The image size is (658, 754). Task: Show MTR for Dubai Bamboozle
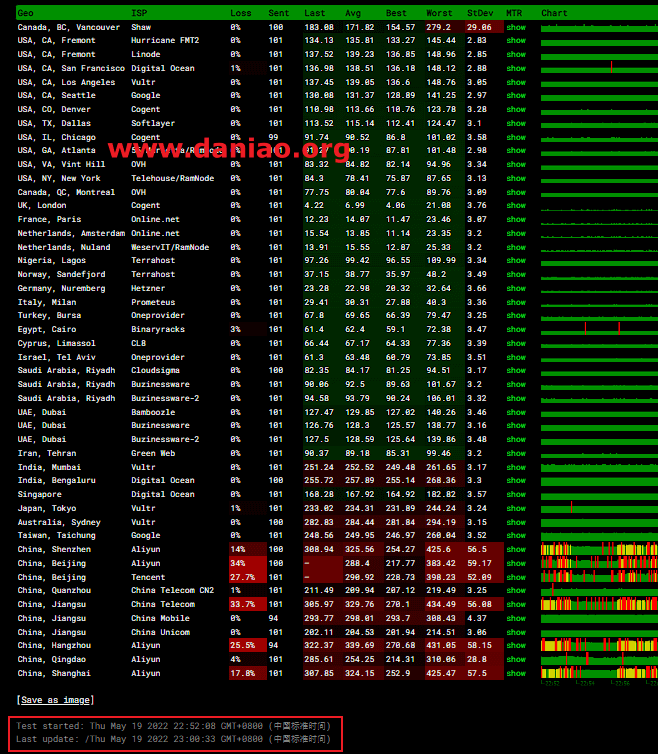516,412
